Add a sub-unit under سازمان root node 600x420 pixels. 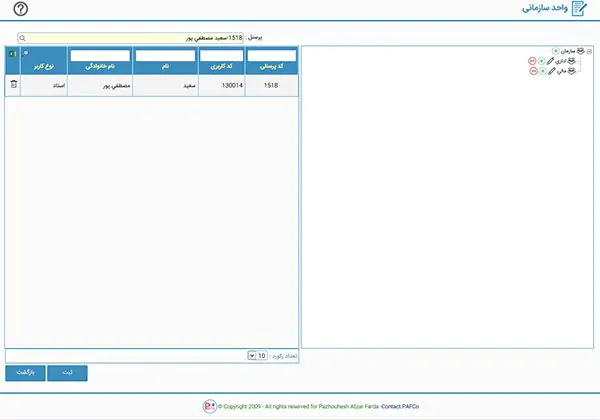[x=556, y=51]
